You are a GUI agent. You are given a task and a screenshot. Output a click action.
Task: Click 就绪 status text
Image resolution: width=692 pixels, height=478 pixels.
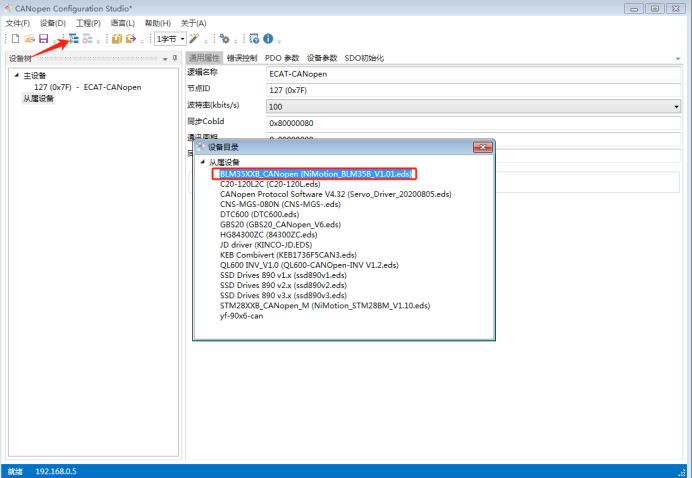click(x=15, y=471)
